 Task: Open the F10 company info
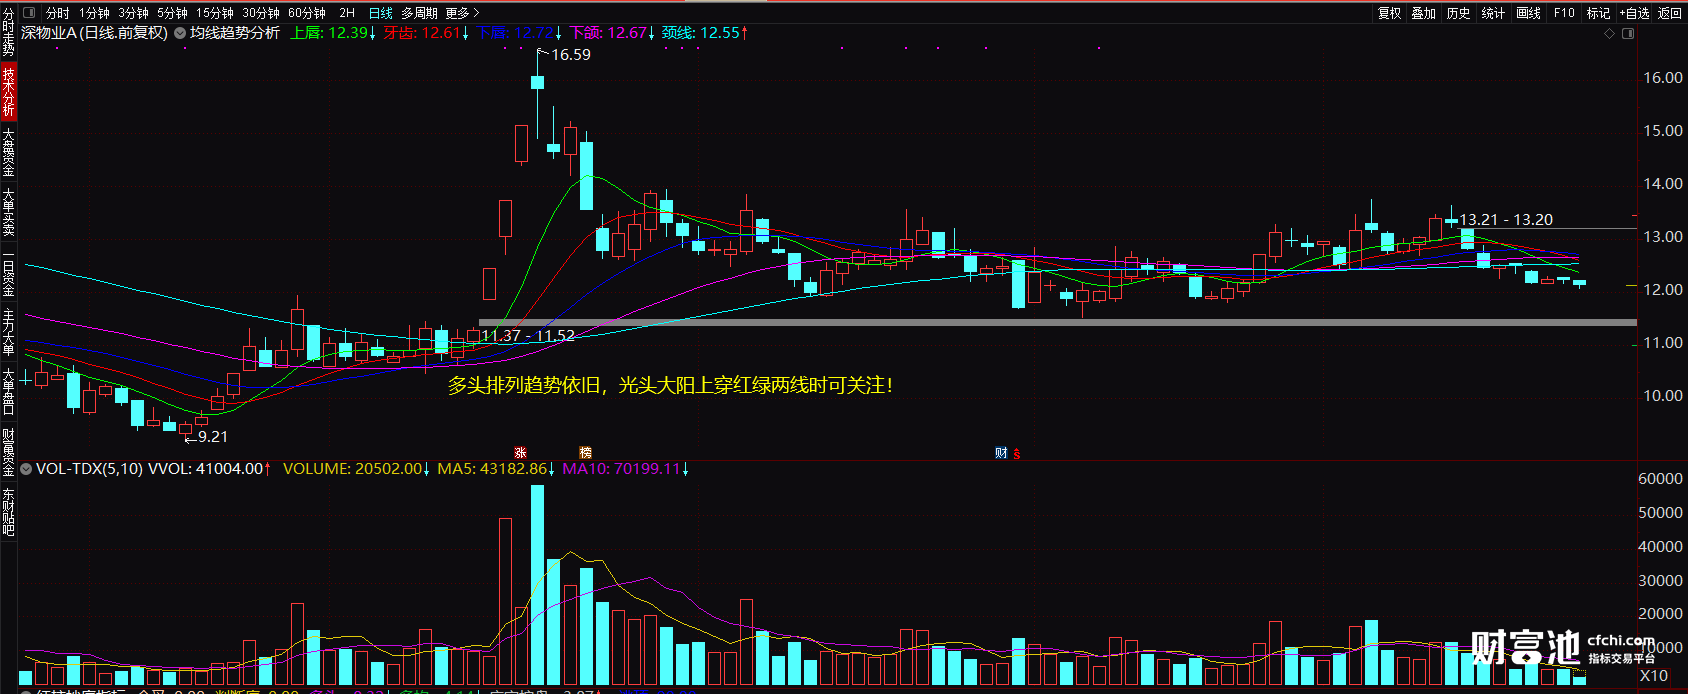coord(1564,13)
